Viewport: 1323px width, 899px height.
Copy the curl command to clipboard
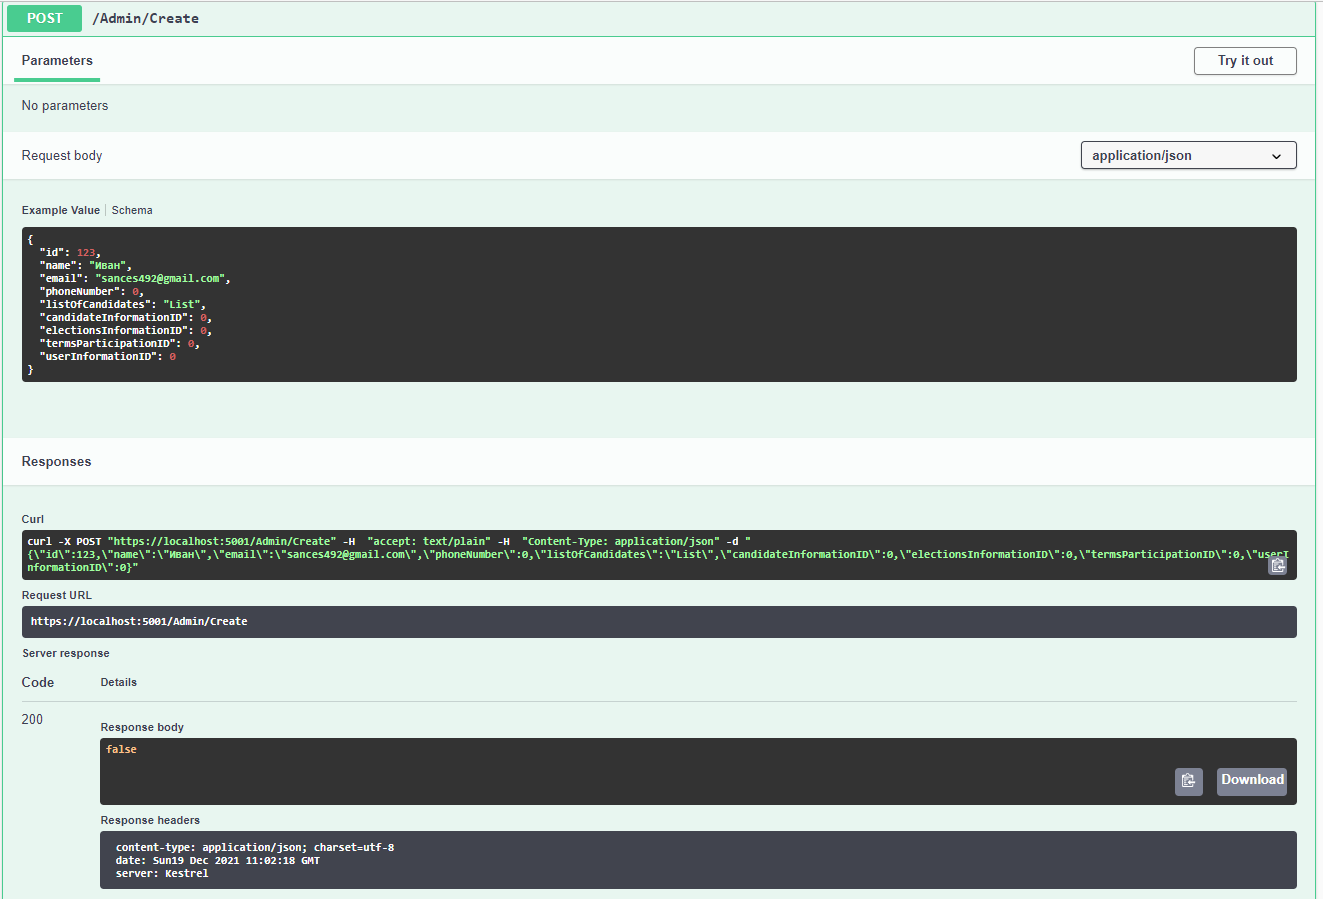(1277, 565)
